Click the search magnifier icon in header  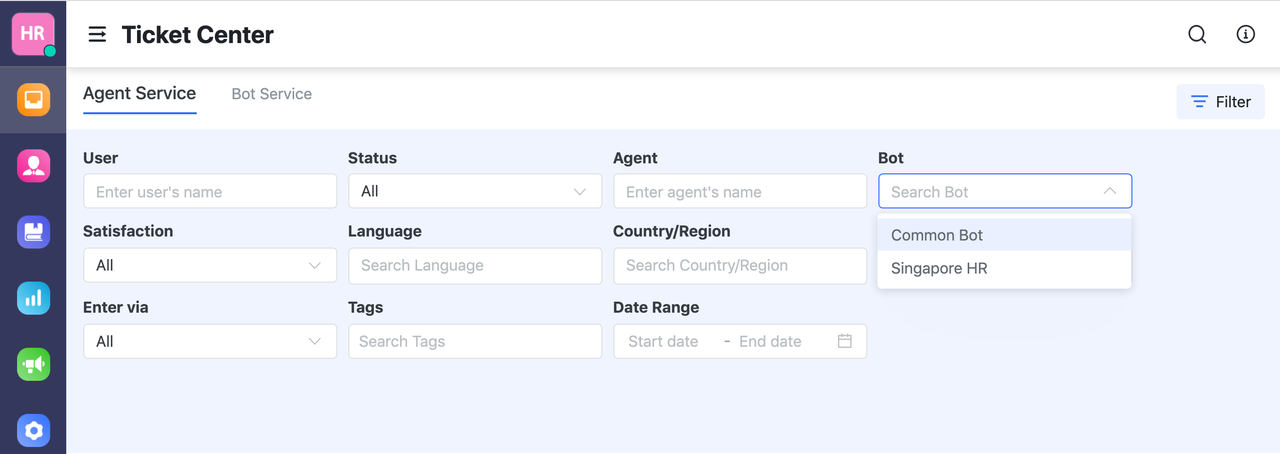[1197, 35]
